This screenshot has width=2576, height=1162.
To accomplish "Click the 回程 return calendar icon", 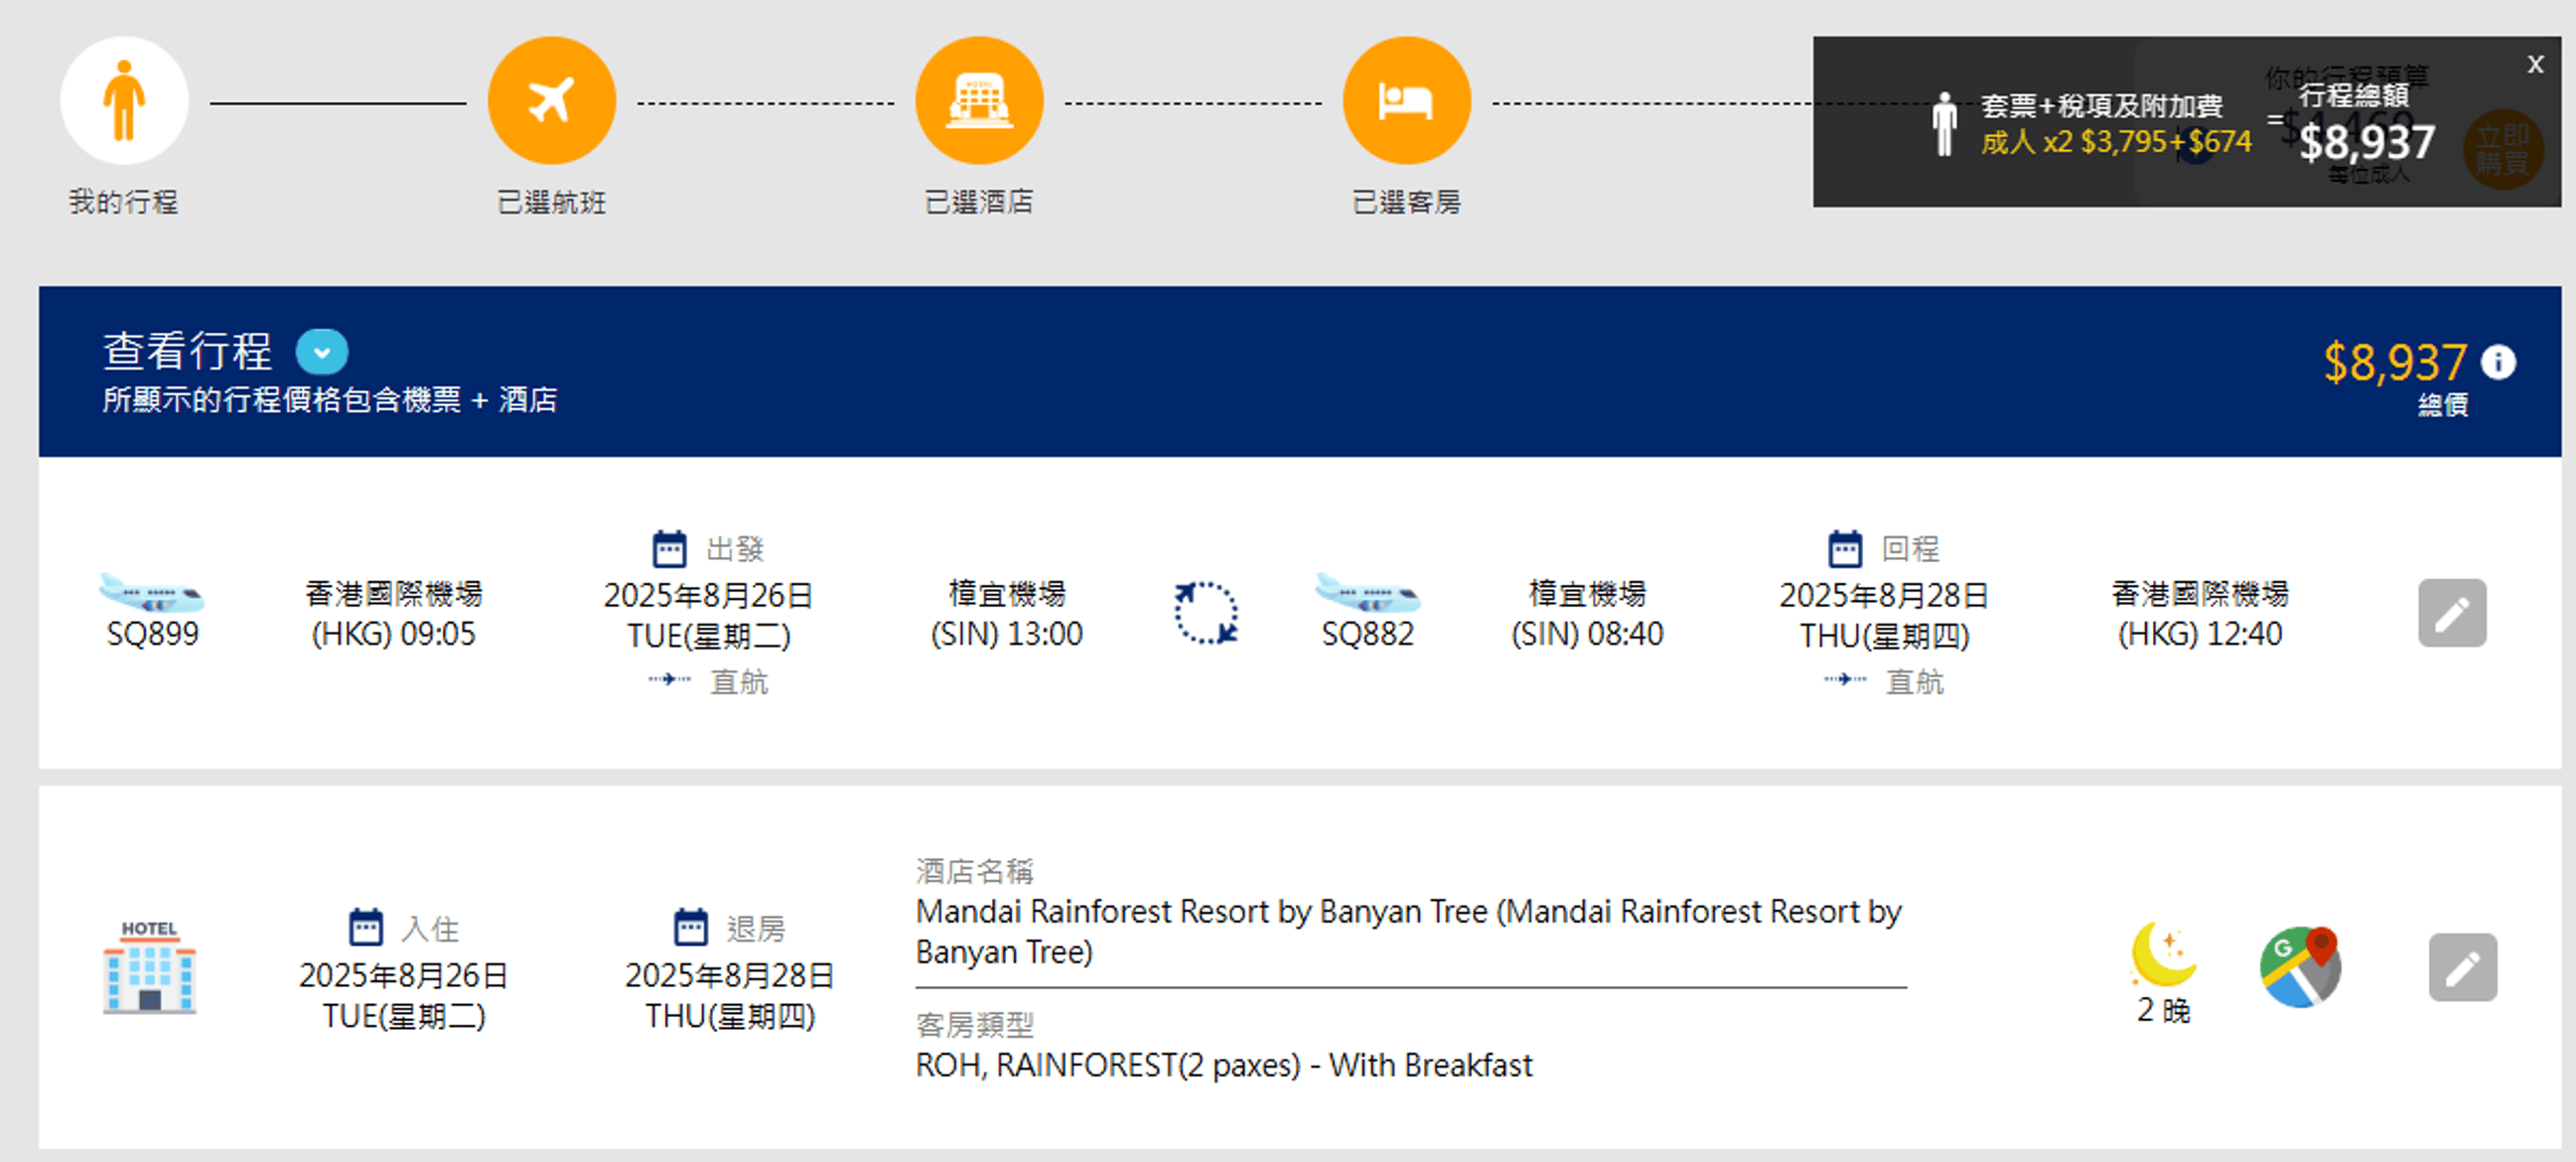I will (1844, 549).
